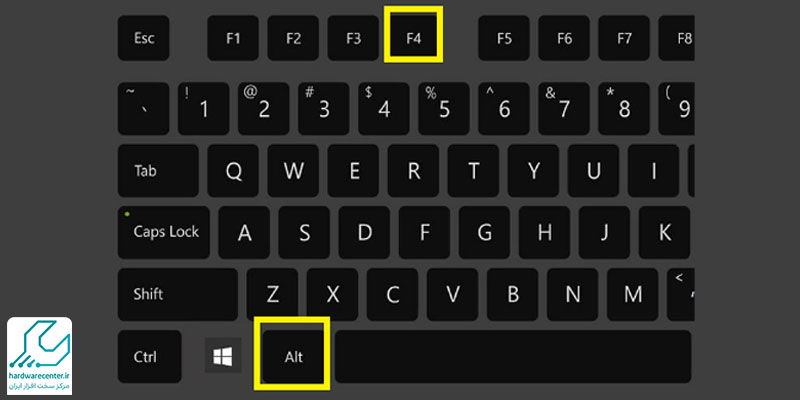Click the F1 function key

click(233, 38)
